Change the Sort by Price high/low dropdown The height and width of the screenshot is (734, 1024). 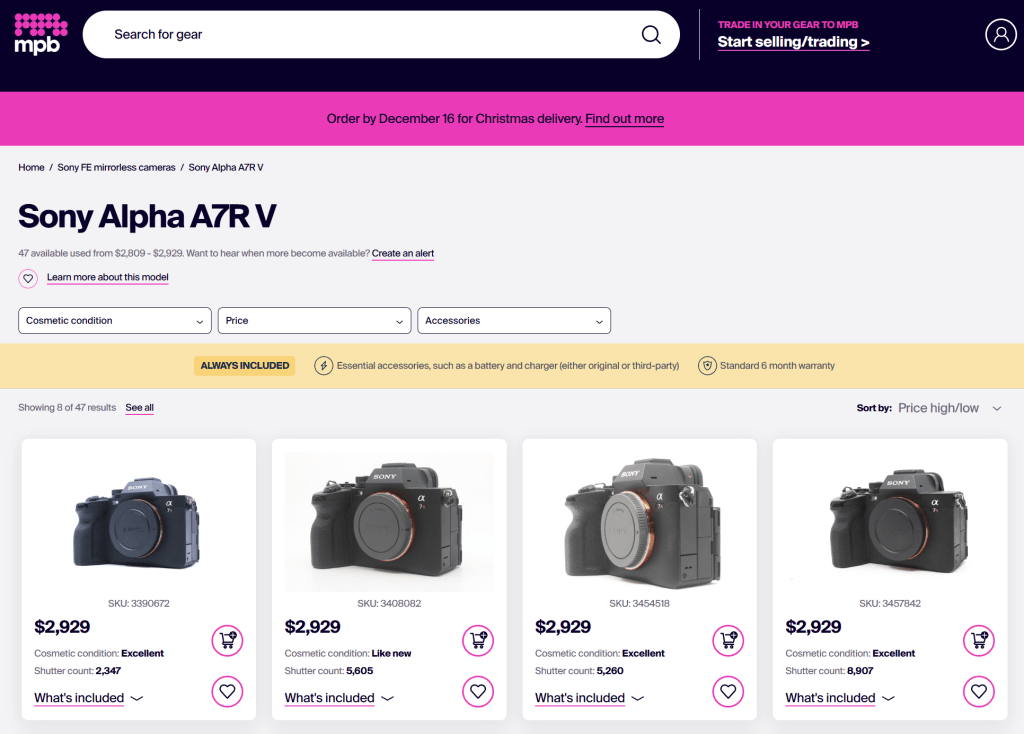click(x=948, y=408)
